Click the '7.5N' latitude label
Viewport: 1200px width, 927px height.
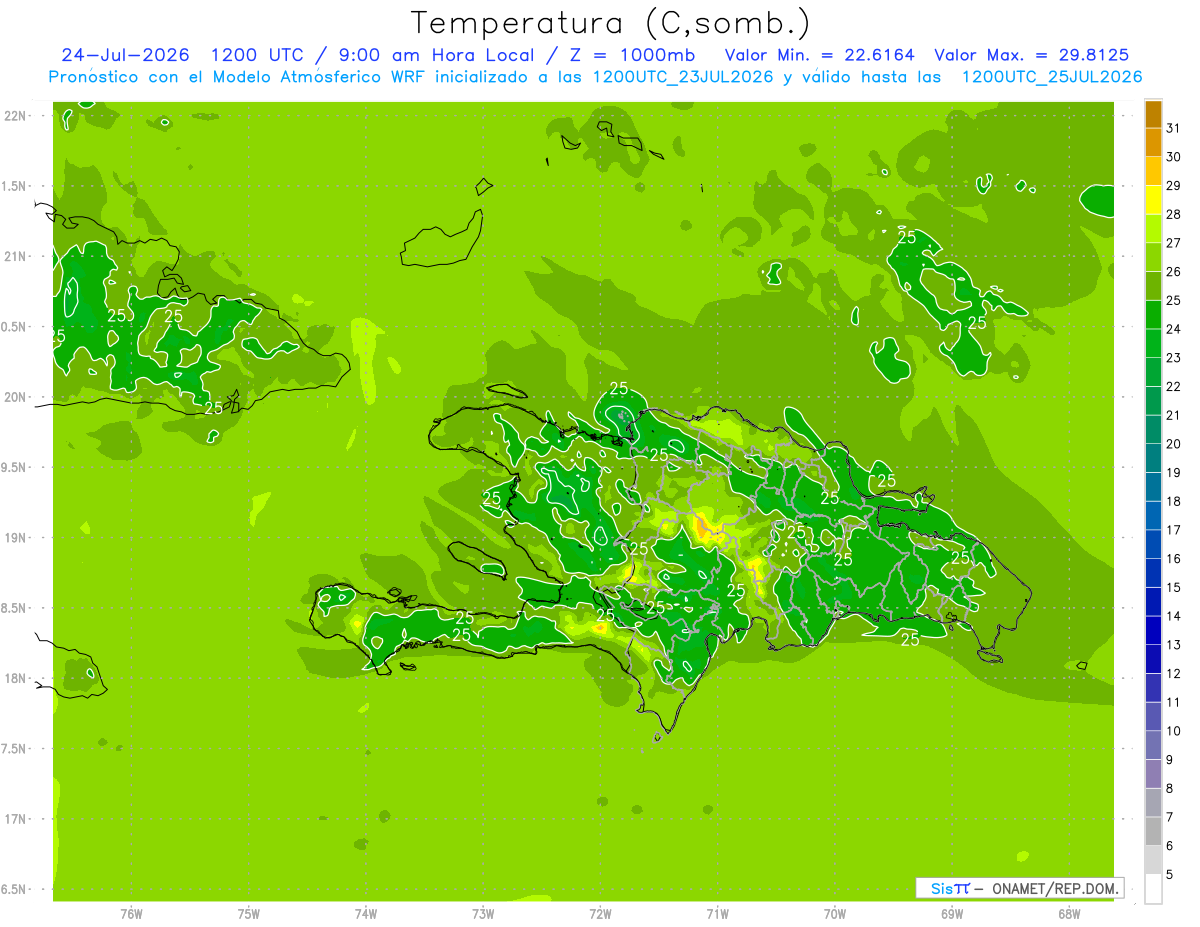pyautogui.click(x=14, y=749)
